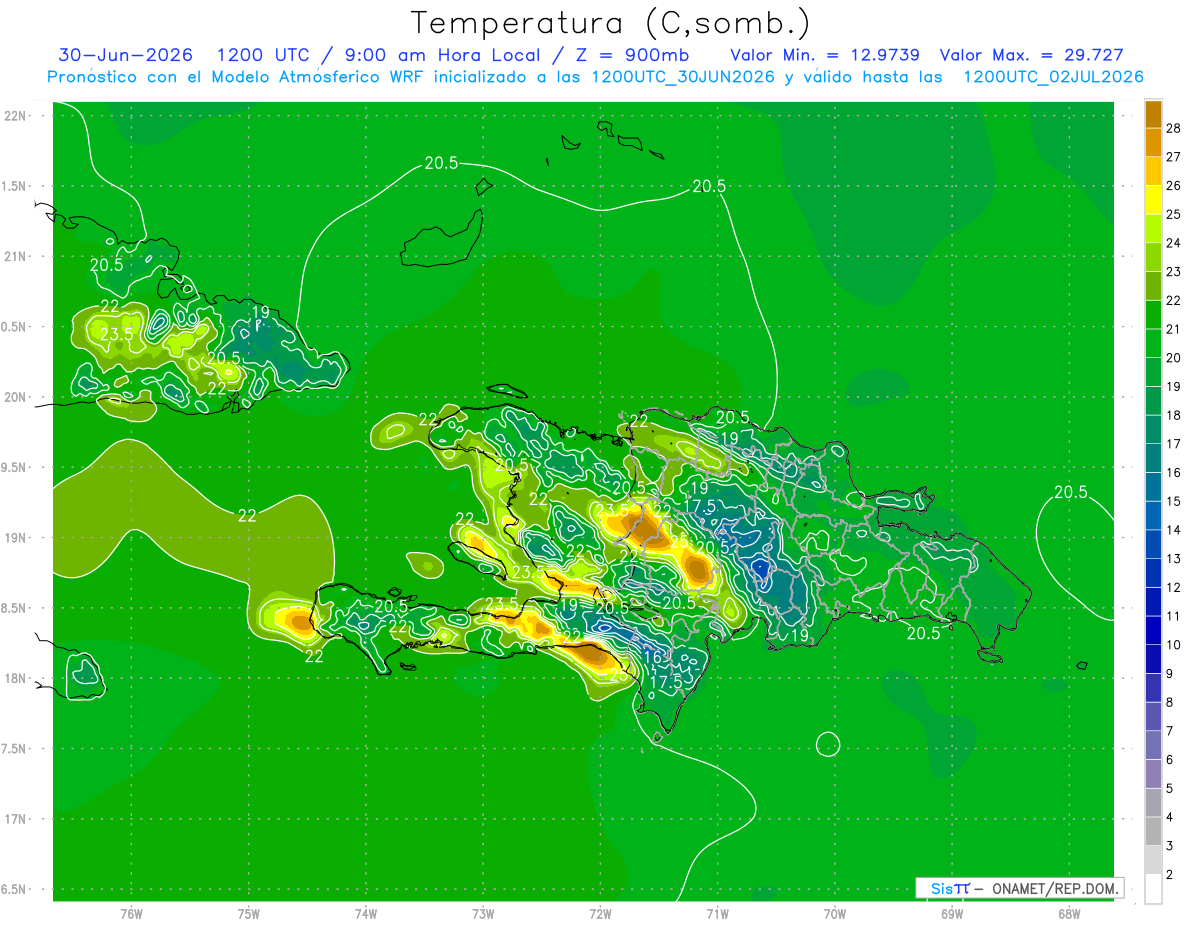This screenshot has width=1200, height=927.
Task: Pick the purple legend swatch between 5 and 6
Action: 1153,774
